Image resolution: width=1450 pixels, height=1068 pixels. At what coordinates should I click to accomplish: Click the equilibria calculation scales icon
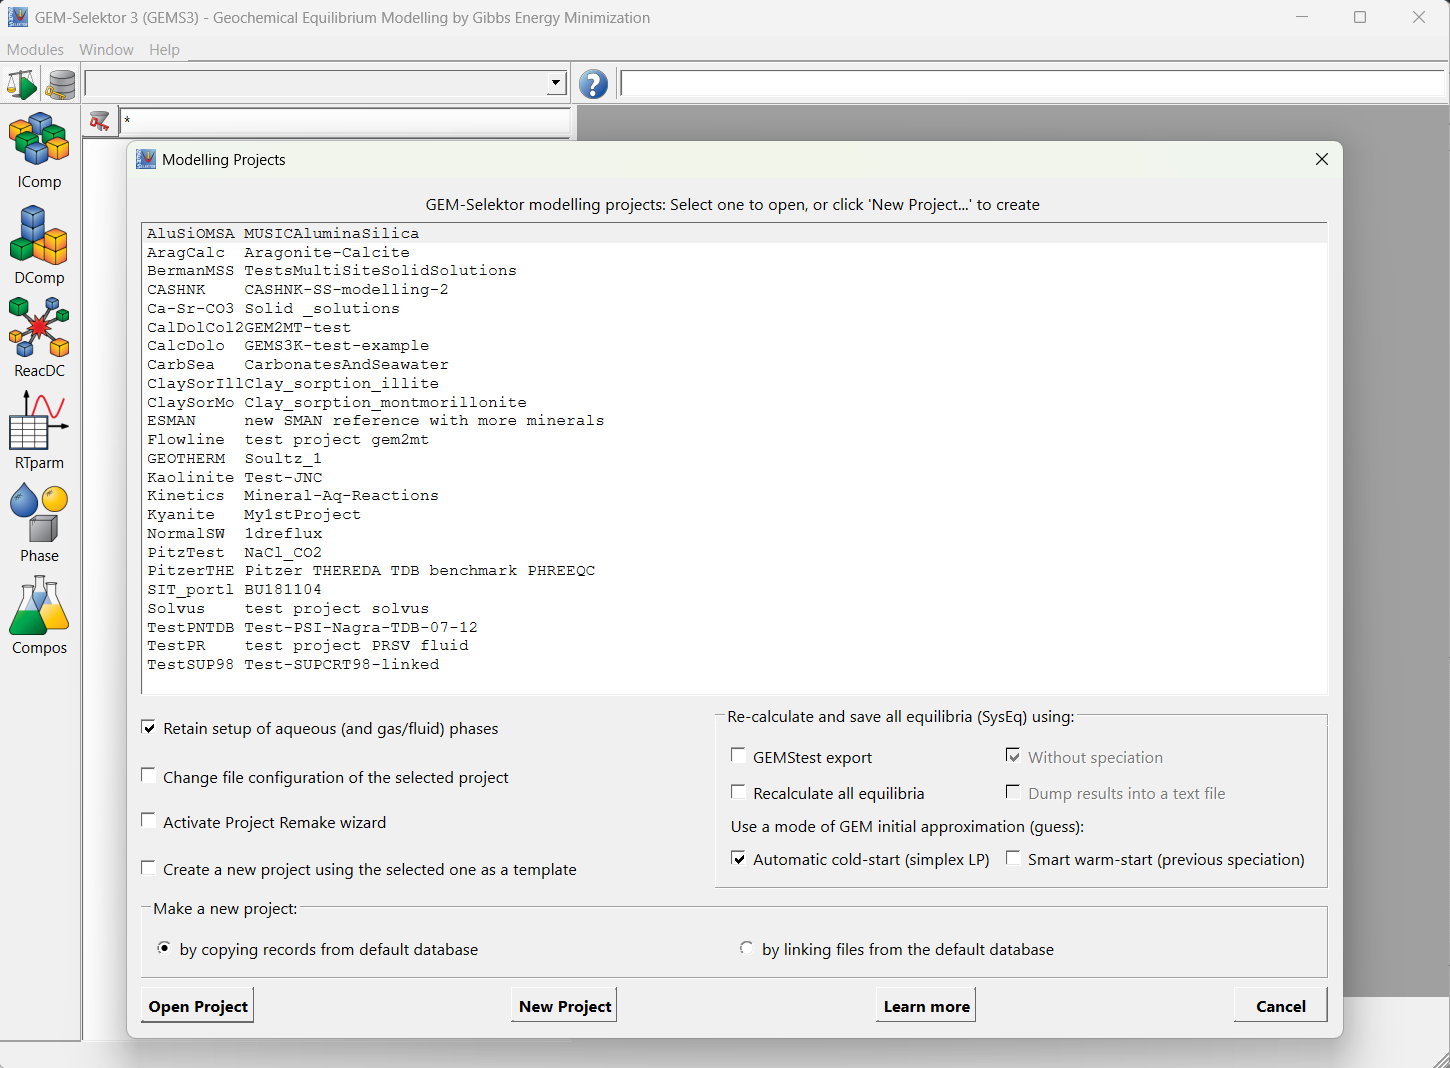click(x=21, y=84)
